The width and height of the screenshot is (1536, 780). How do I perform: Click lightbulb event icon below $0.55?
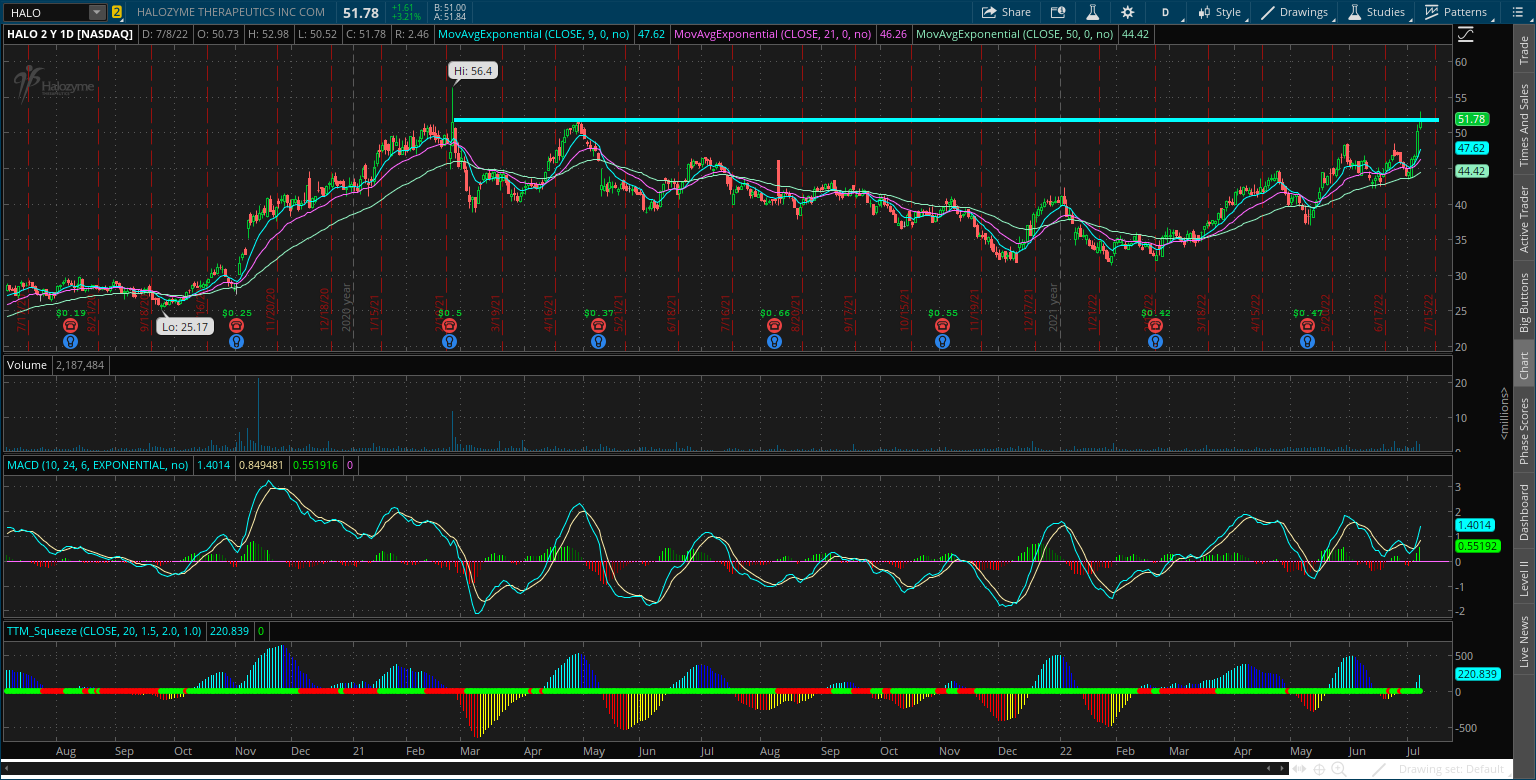click(942, 341)
